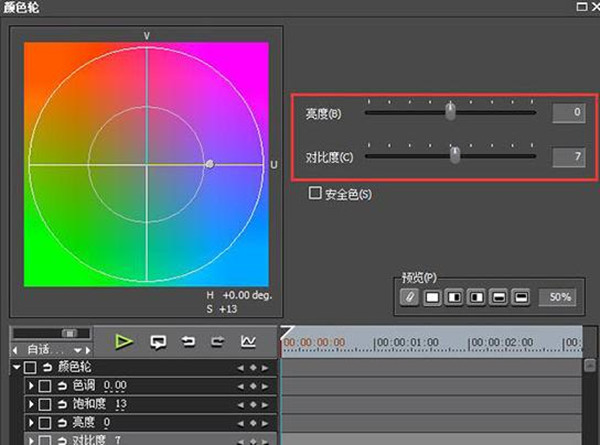Open the 自适 zoom dropdown
Image resolution: width=600 pixels, height=445 pixels.
(x=80, y=350)
